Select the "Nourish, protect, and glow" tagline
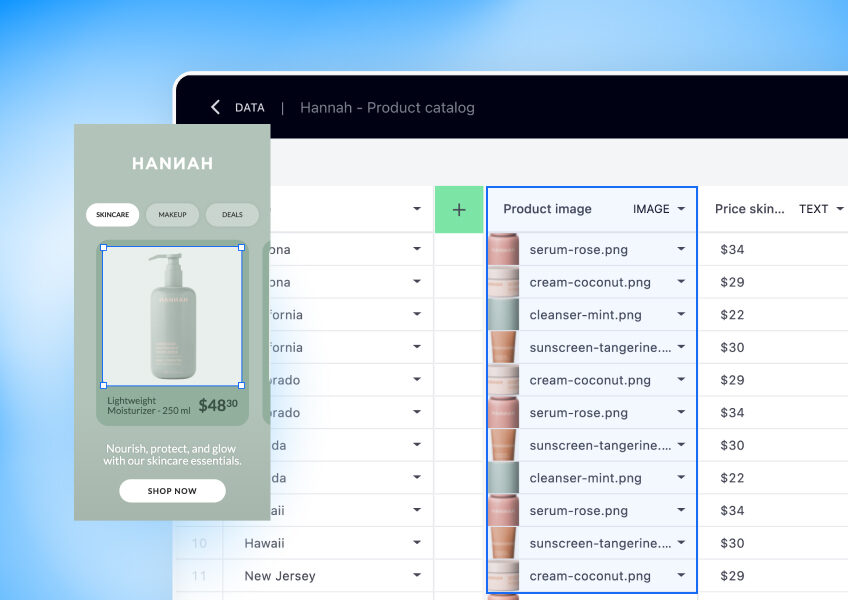The width and height of the screenshot is (848, 600). (x=173, y=454)
